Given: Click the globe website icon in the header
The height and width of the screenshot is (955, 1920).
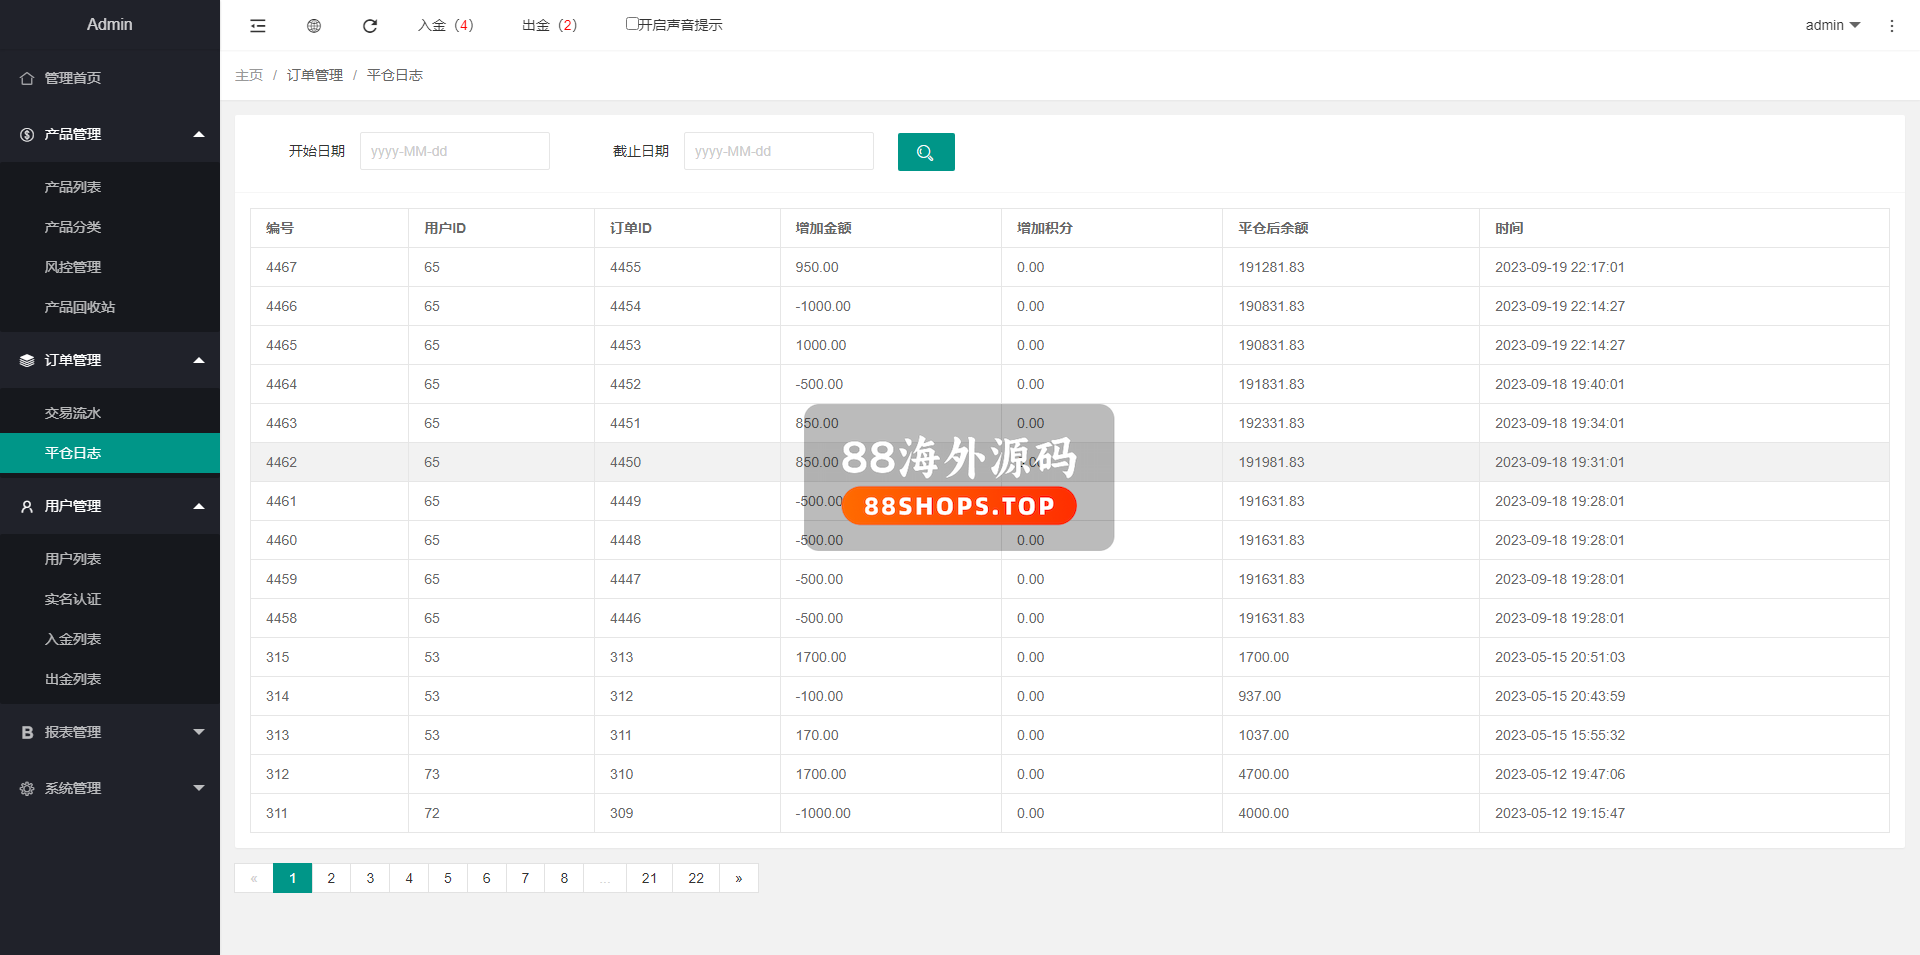Looking at the screenshot, I should click(x=314, y=26).
